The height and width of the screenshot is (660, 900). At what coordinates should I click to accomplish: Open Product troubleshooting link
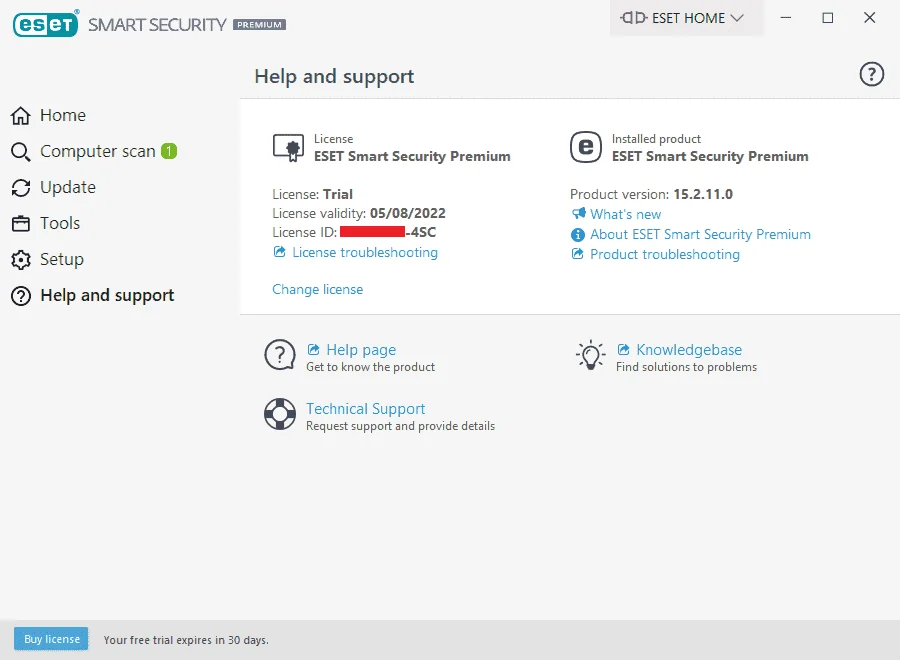(x=665, y=254)
